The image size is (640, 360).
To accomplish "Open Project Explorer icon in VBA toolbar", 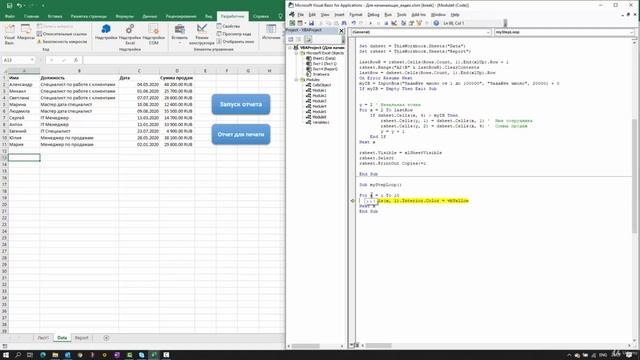I will pyautogui.click(x=403, y=23).
